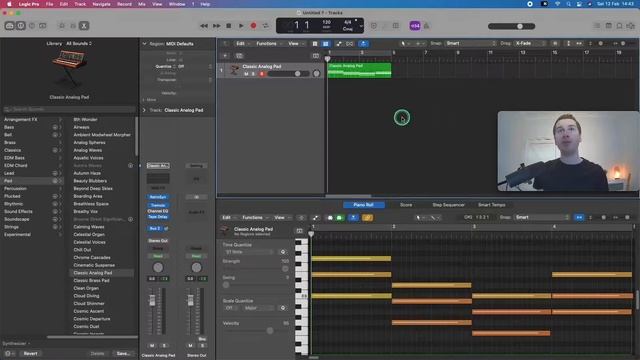Image resolution: width=640 pixels, height=360 pixels.
Task: Open the List Editors icon at top right
Action: (x=597, y=26)
